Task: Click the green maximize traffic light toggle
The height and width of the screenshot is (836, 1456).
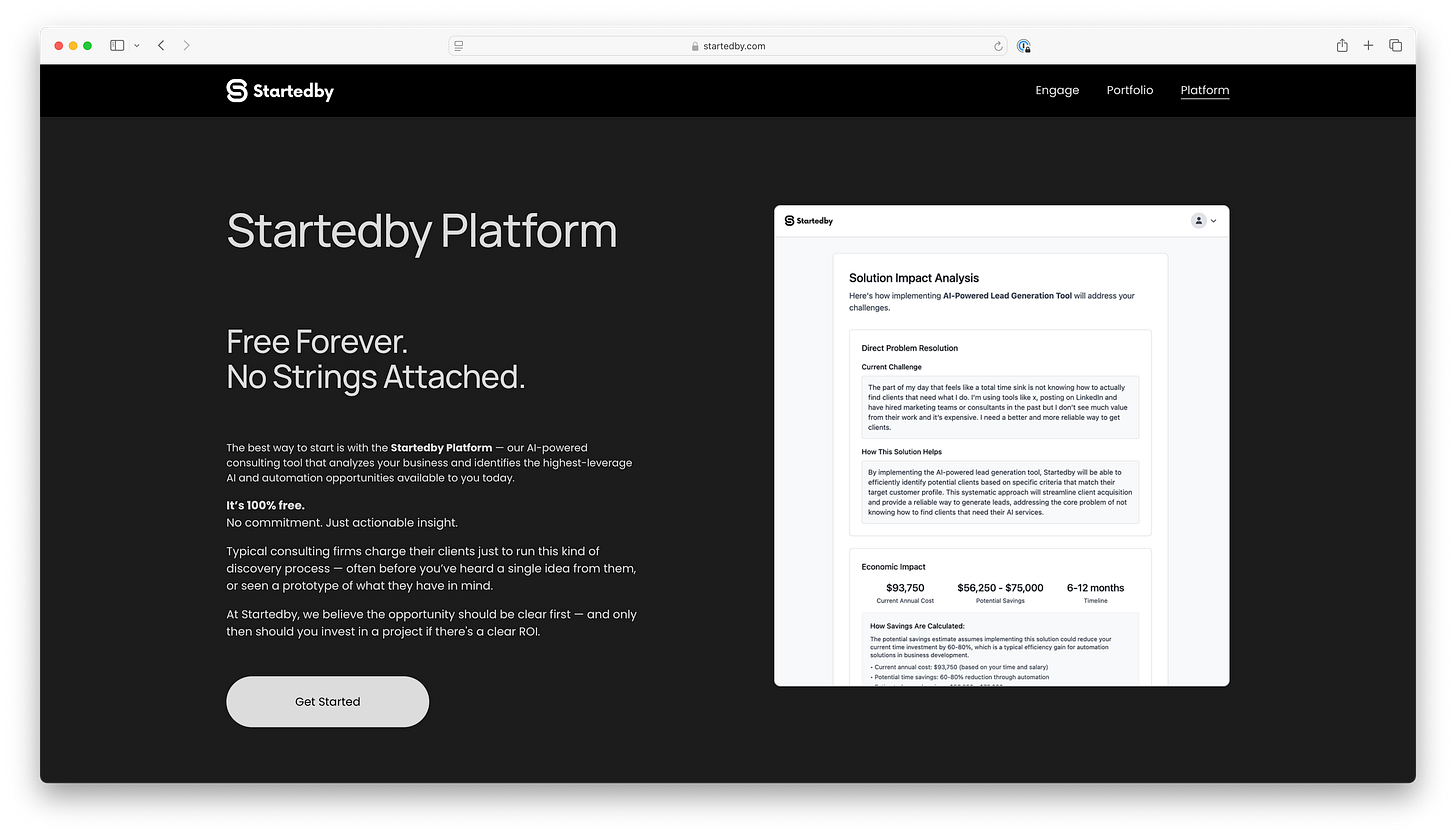Action: [87, 45]
